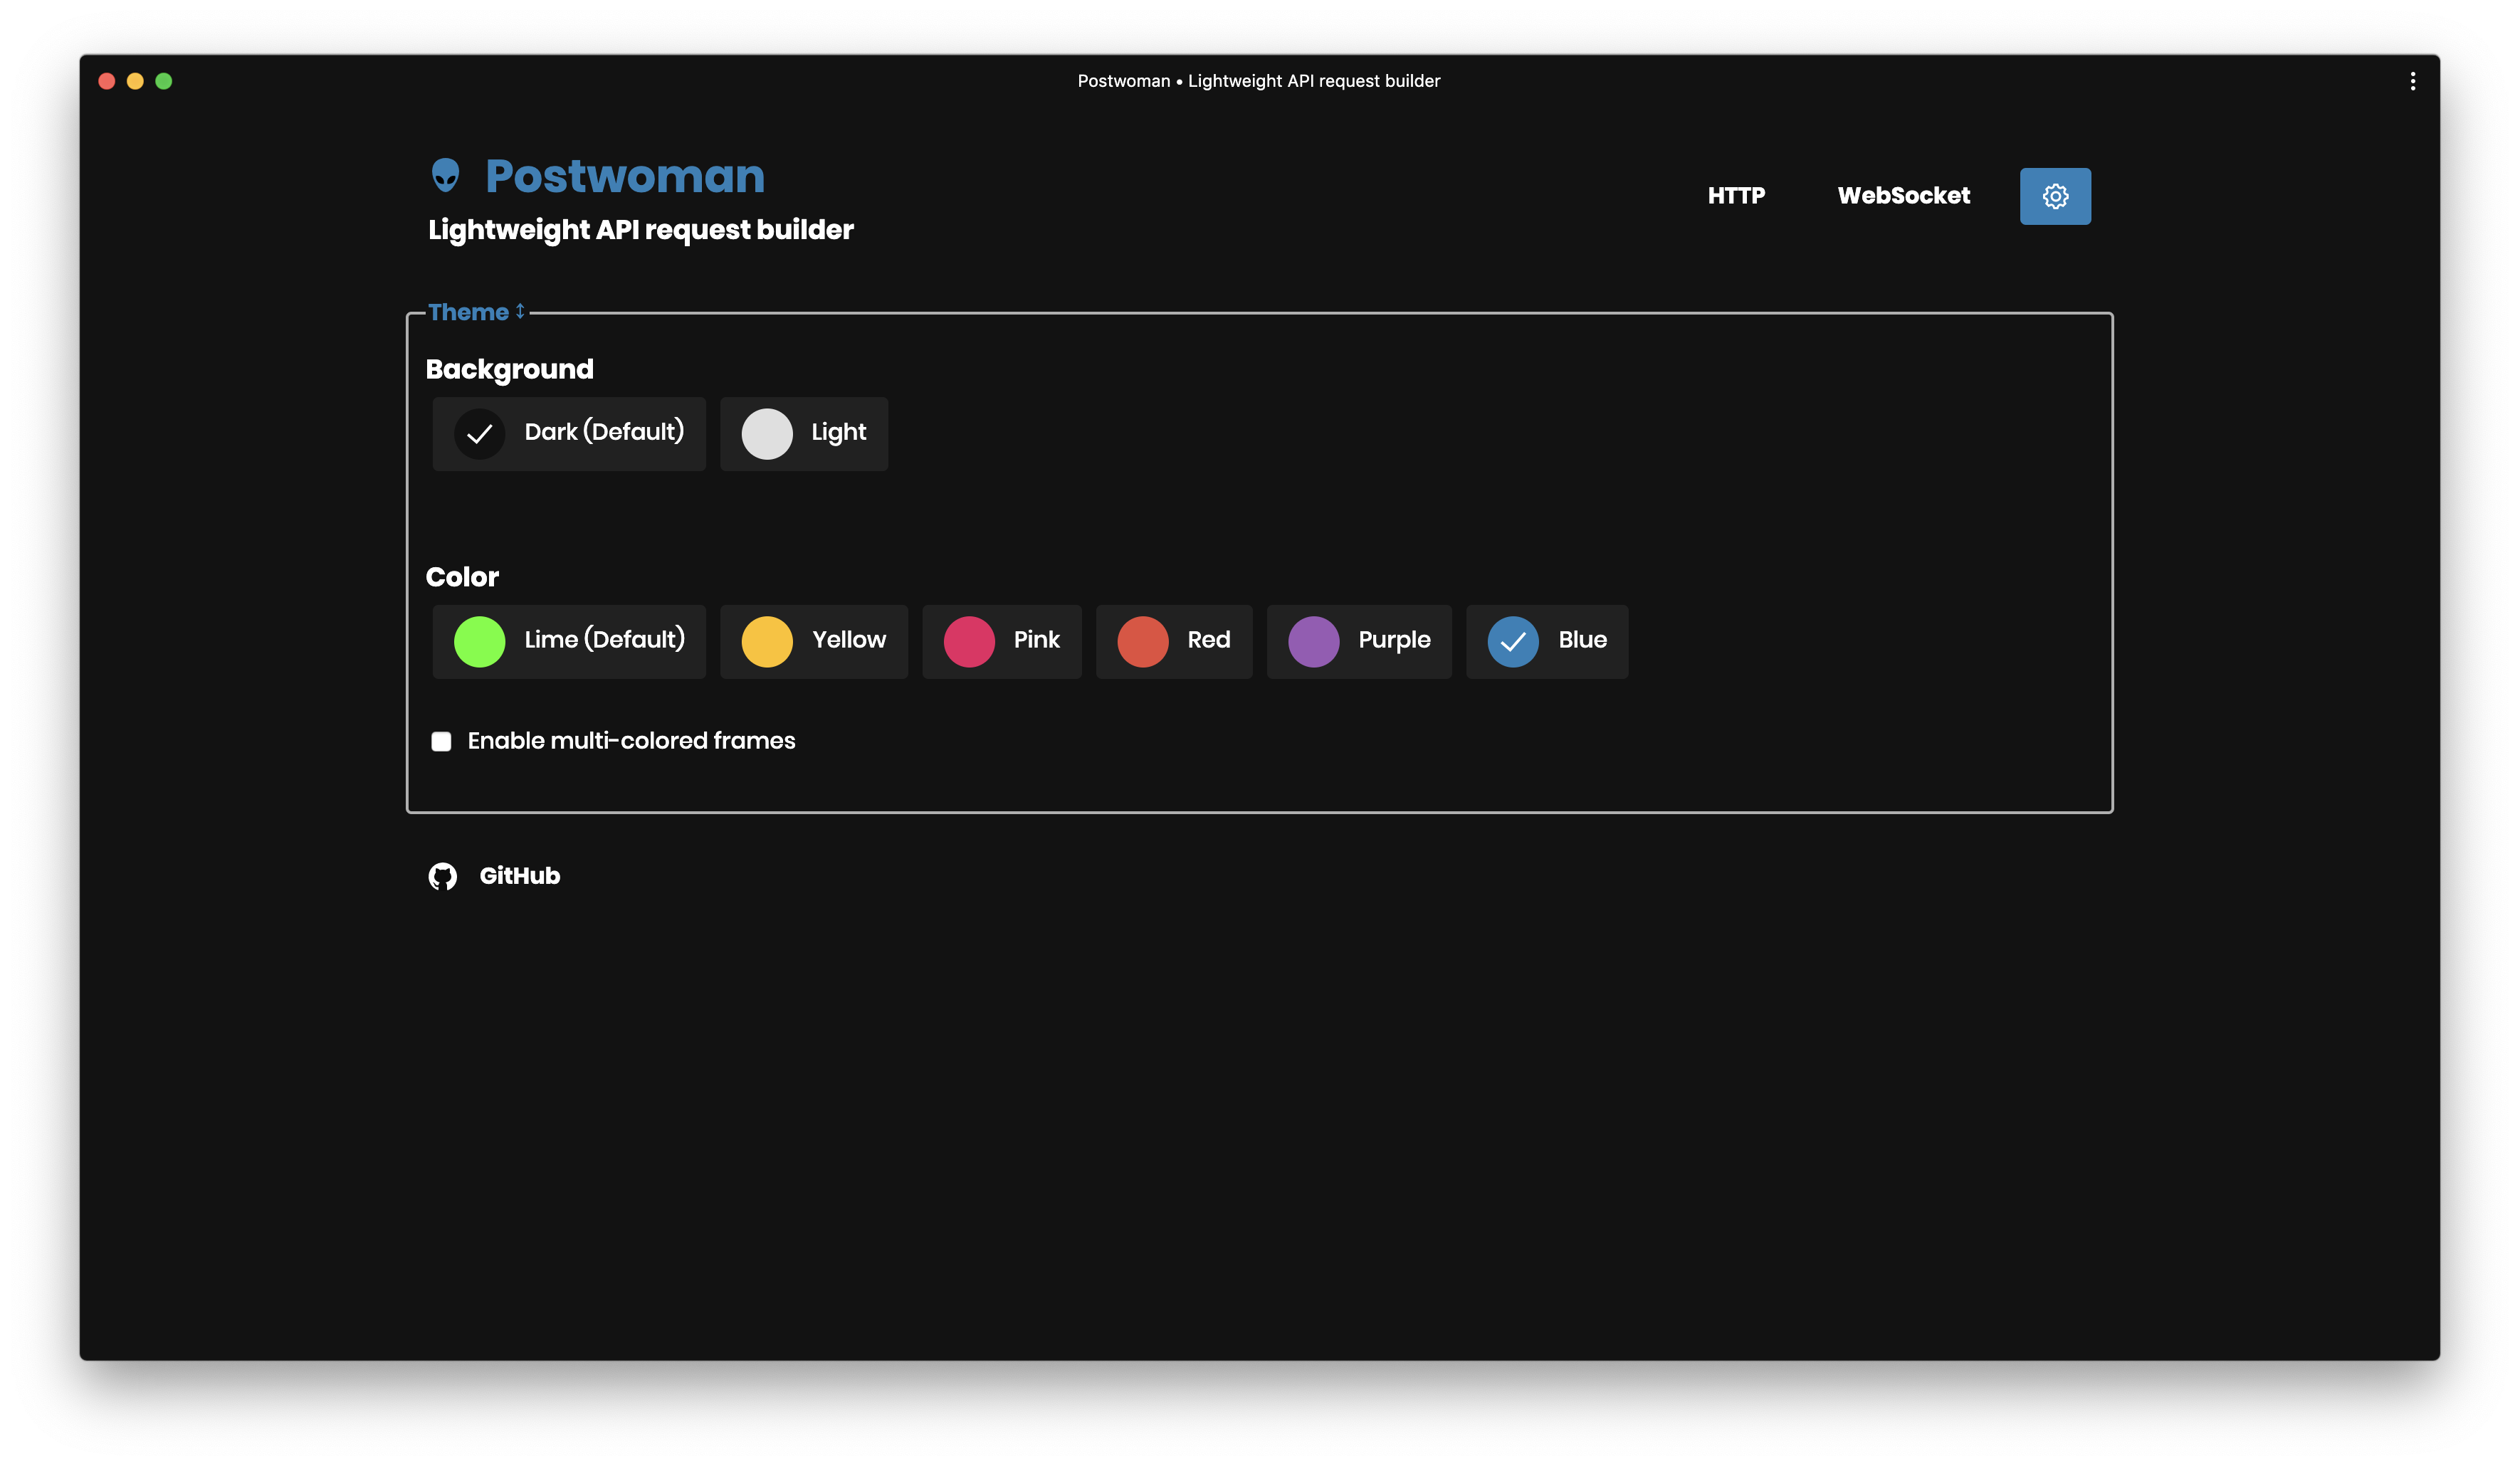This screenshot has height=1466, width=2520.
Task: Choose the Lime (Default) color swatch
Action: [x=568, y=641]
